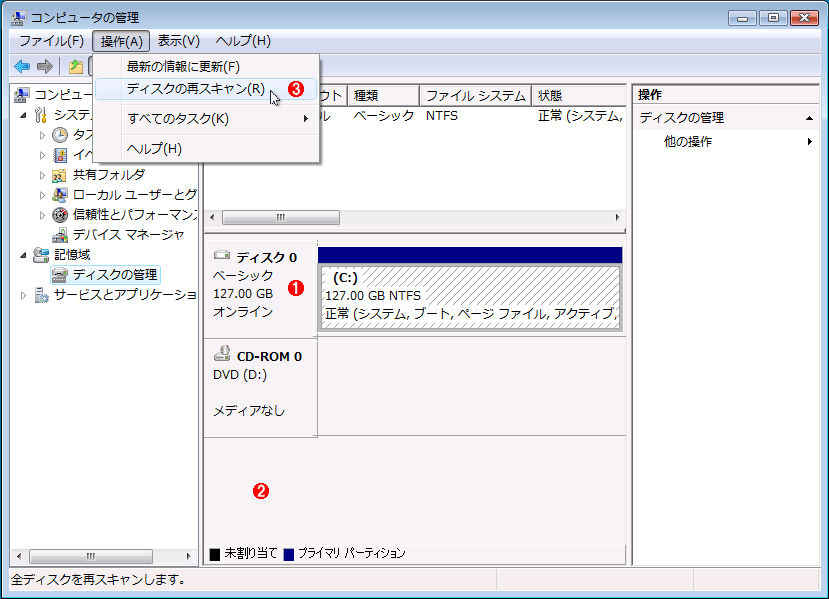Viewport: 829px width, 599px height.
Task: Click the ローカル ユーザー icon
Action: pos(60,195)
